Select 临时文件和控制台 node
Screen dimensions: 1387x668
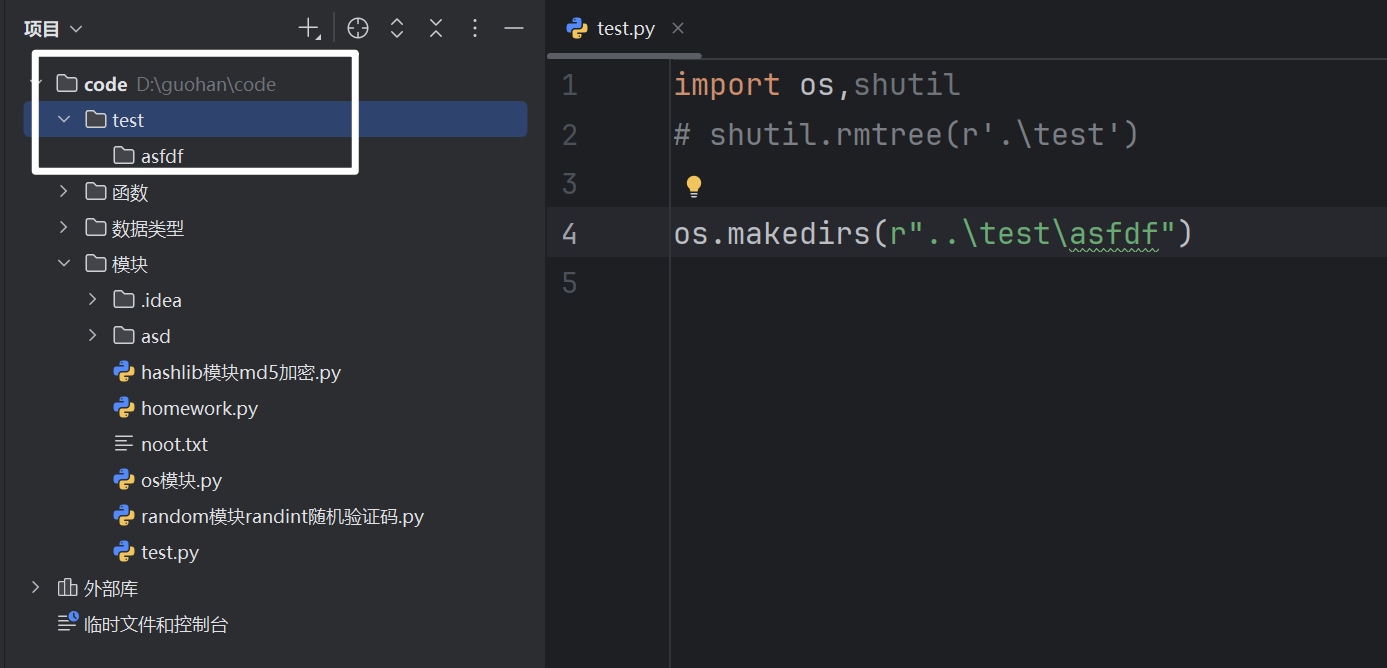(x=156, y=624)
